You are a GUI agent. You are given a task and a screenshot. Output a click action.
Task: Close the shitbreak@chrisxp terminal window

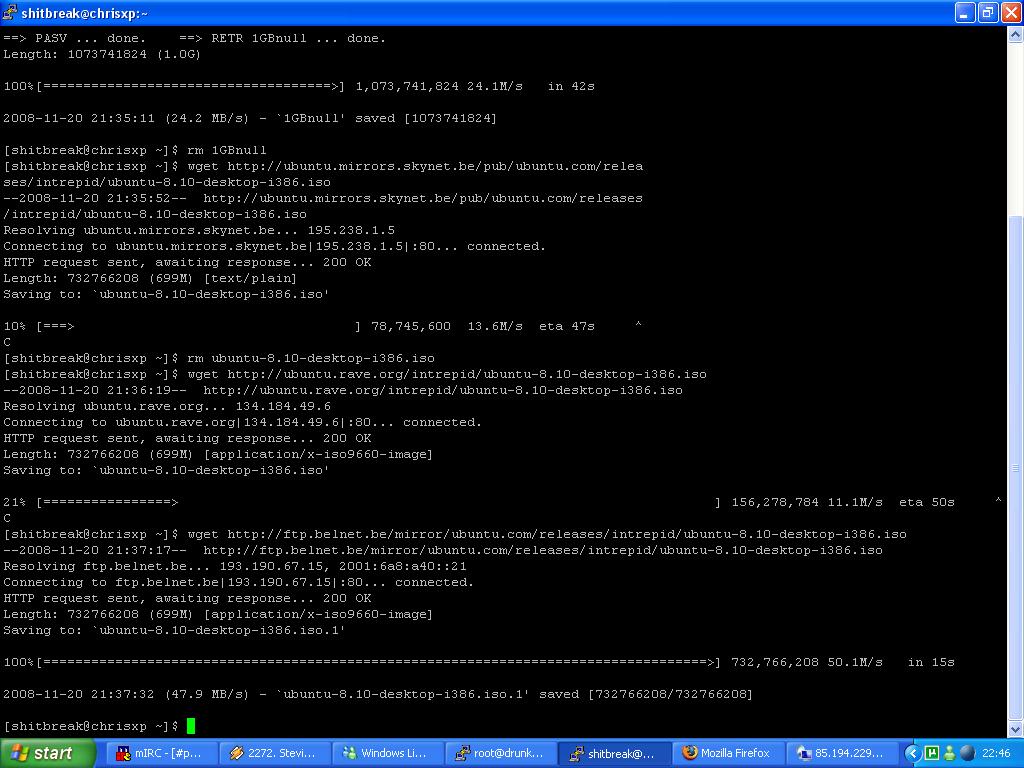coord(1012,12)
